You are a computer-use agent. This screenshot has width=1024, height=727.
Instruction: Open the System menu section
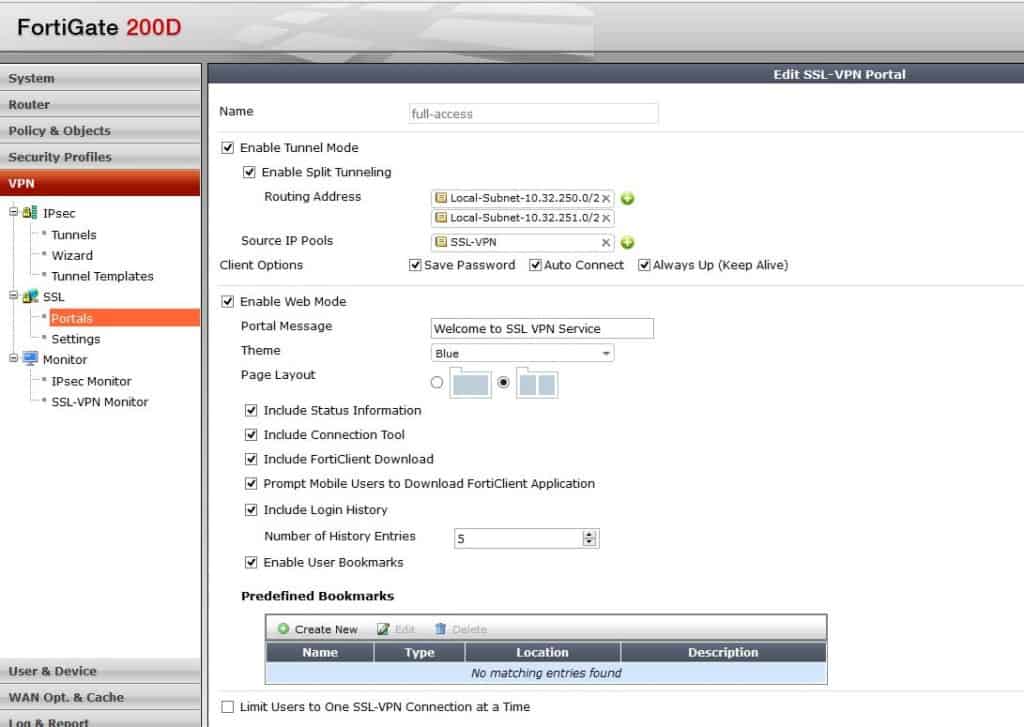coord(101,78)
